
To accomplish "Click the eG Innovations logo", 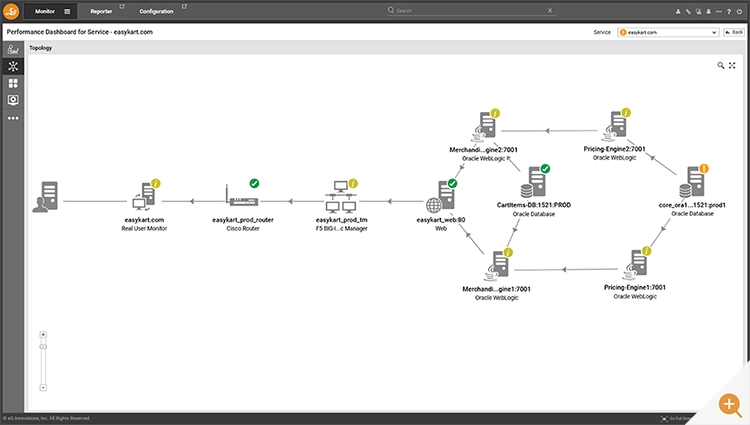I will pyautogui.click(x=11, y=11).
